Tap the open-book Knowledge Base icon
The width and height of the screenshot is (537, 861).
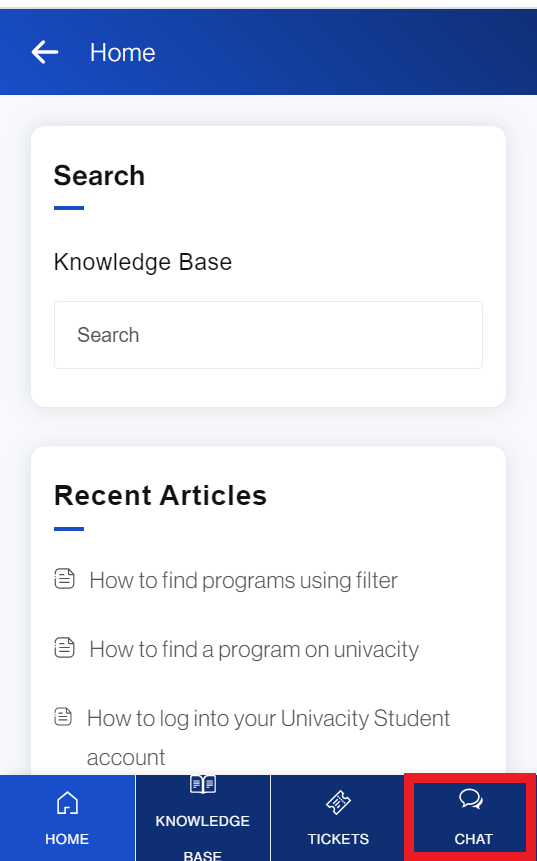203,784
